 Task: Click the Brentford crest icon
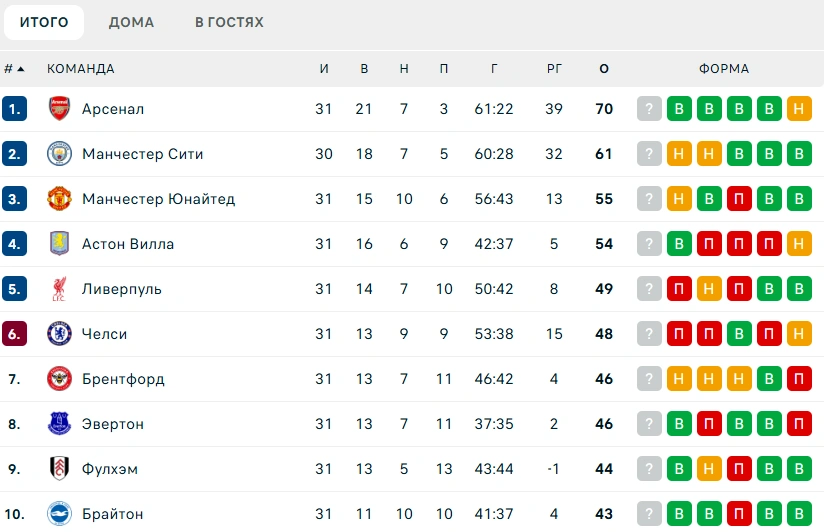click(60, 379)
